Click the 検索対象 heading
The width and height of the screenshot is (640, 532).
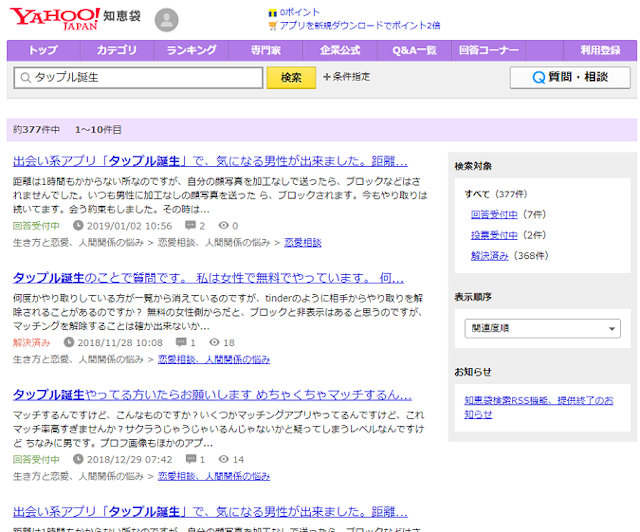pos(473,166)
